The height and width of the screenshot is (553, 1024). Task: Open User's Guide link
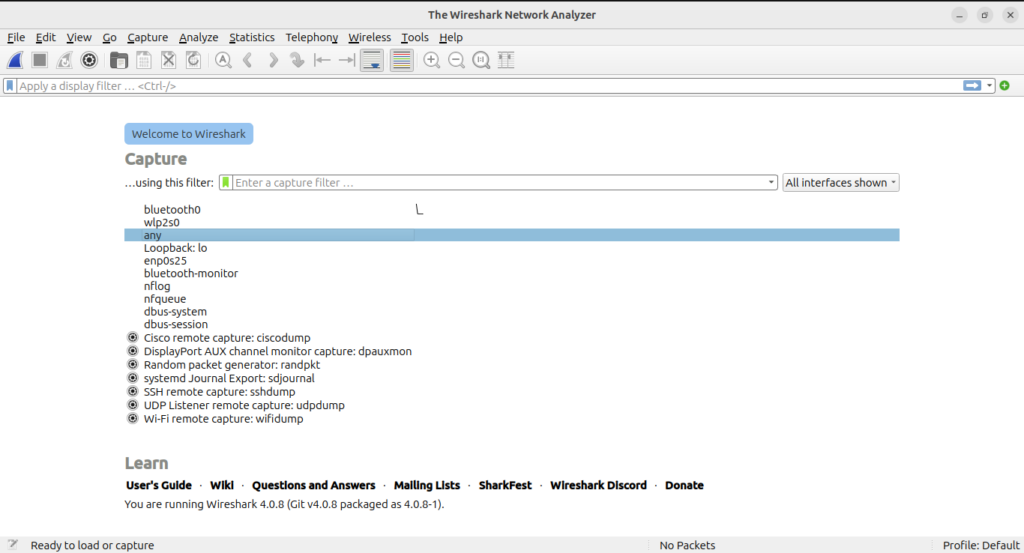point(159,485)
